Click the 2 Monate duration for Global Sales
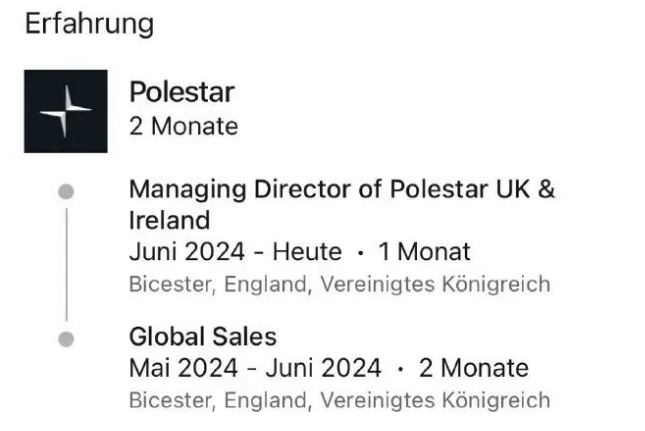 pyautogui.click(x=473, y=368)
